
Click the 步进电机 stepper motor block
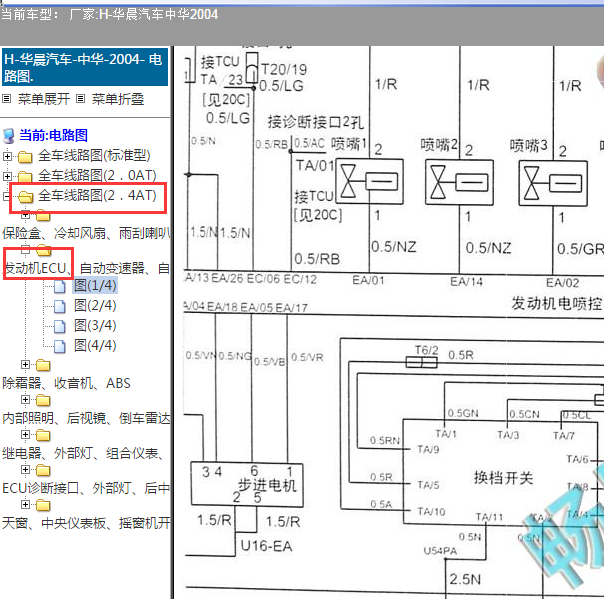coord(247,485)
